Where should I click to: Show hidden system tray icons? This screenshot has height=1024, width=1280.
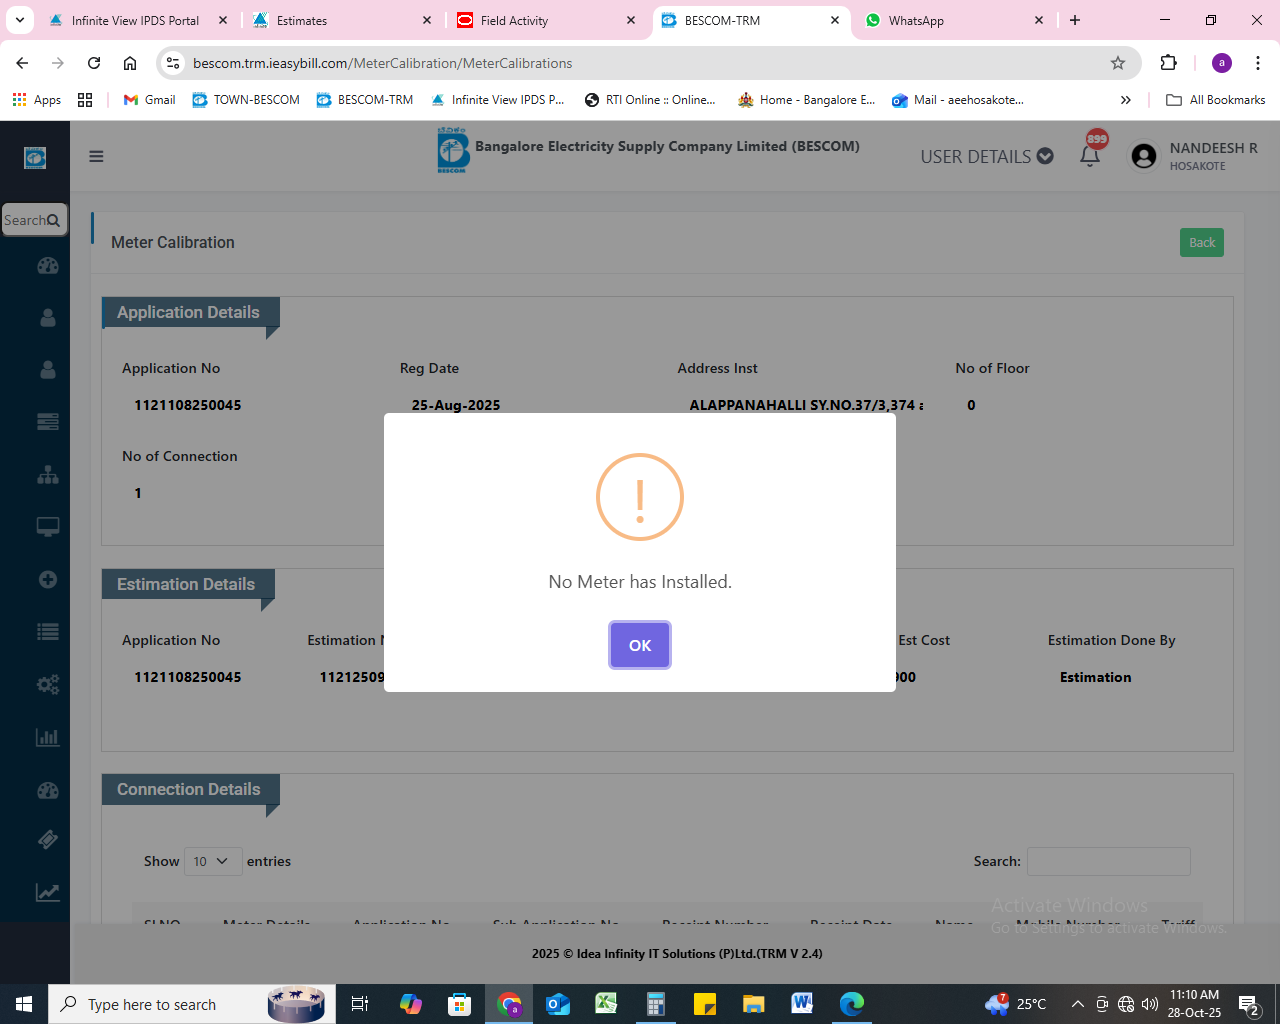click(x=1077, y=1004)
